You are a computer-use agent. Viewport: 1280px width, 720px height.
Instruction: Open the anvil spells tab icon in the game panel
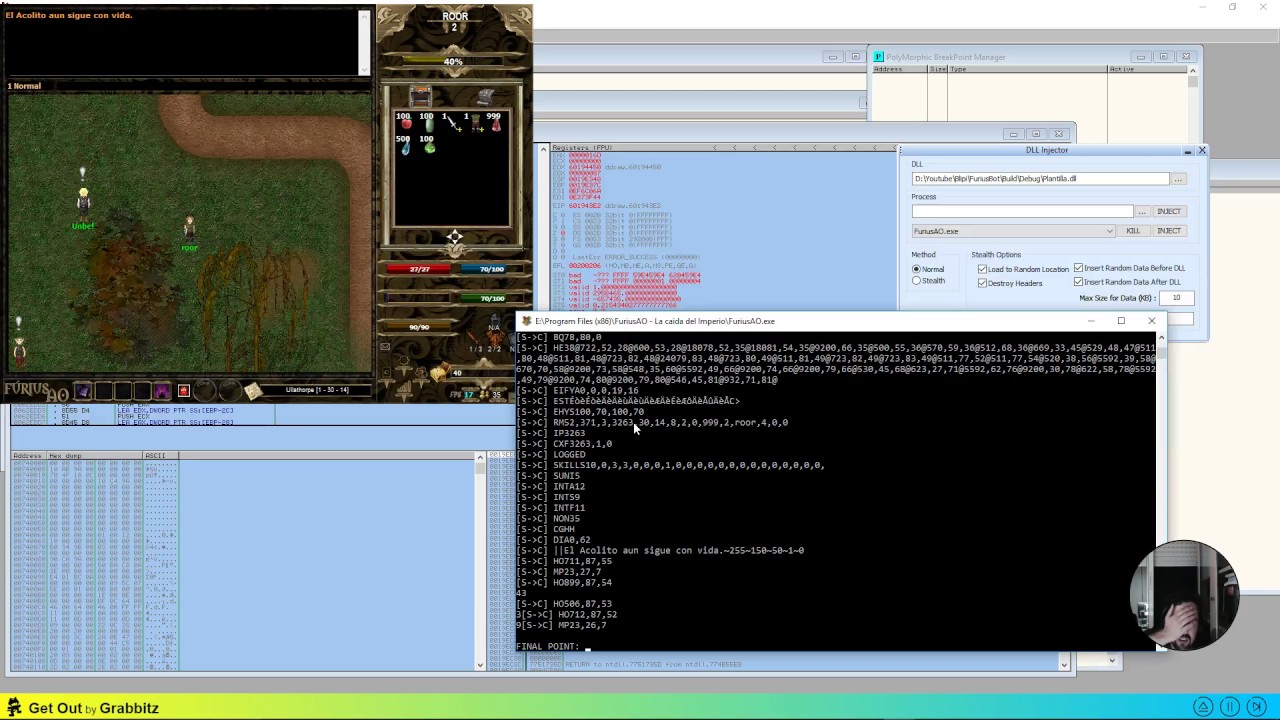pyautogui.click(x=485, y=96)
